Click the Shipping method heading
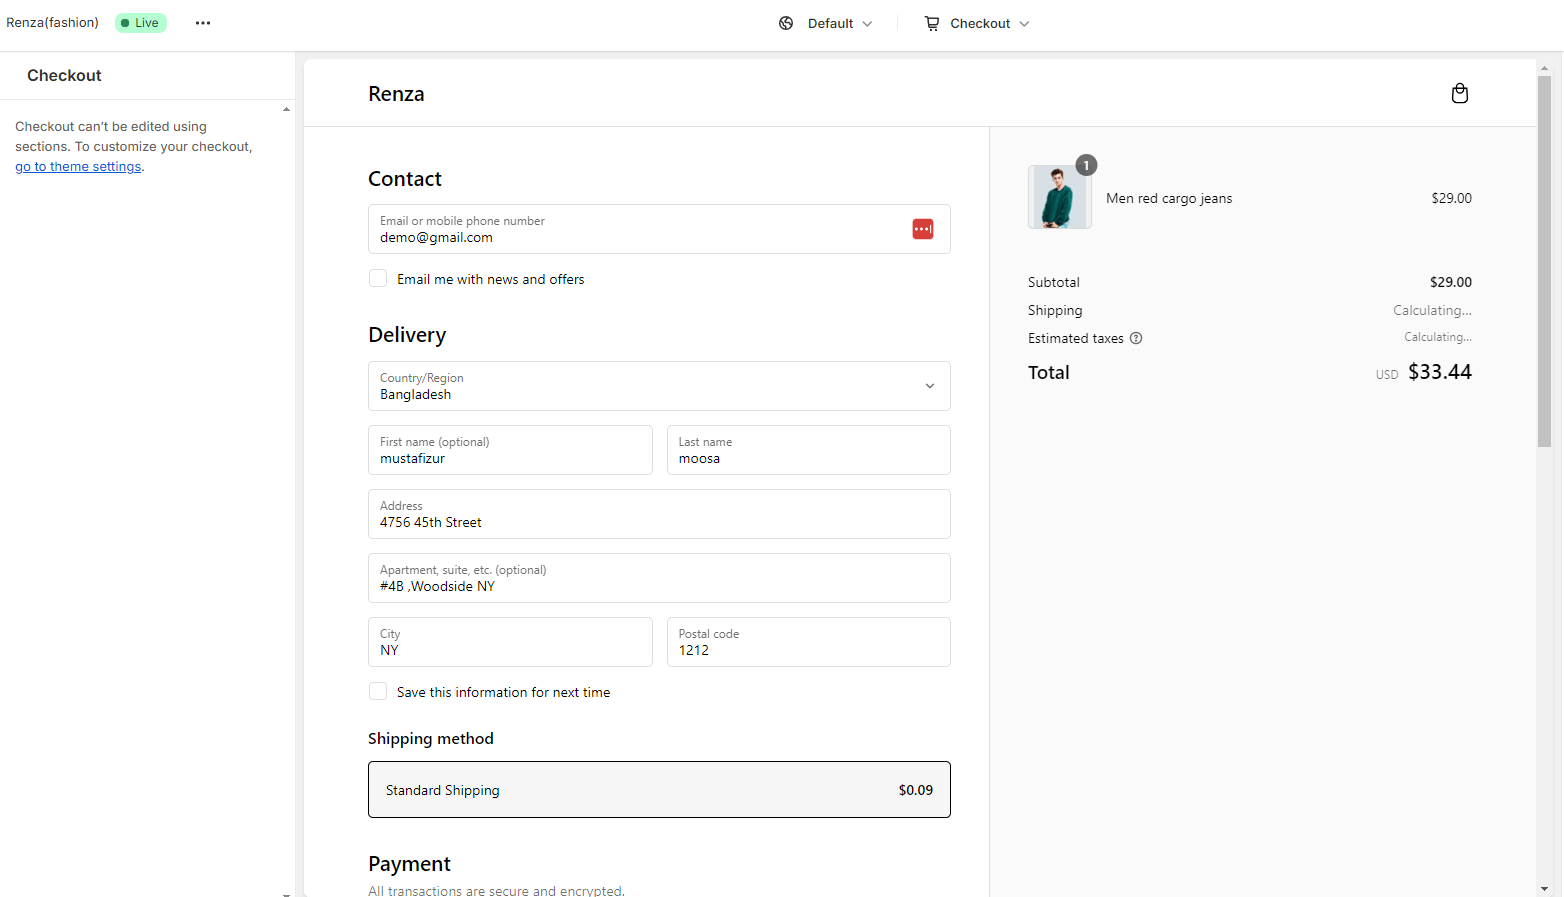1564x897 pixels. (x=431, y=739)
